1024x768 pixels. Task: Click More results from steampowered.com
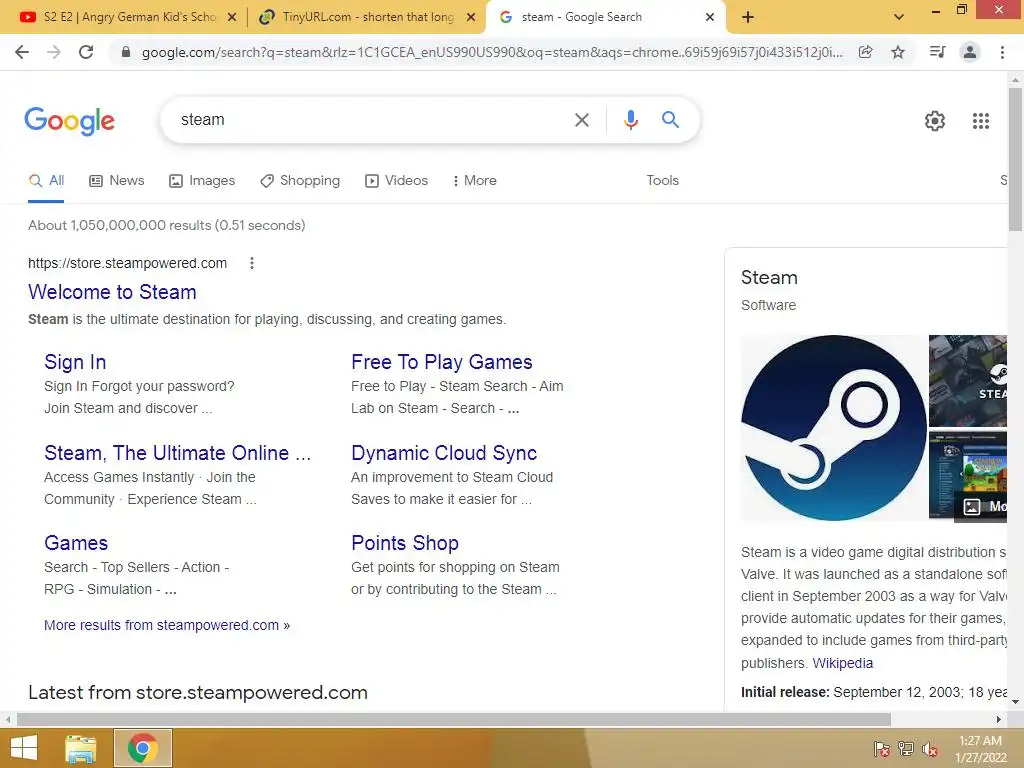tap(167, 625)
